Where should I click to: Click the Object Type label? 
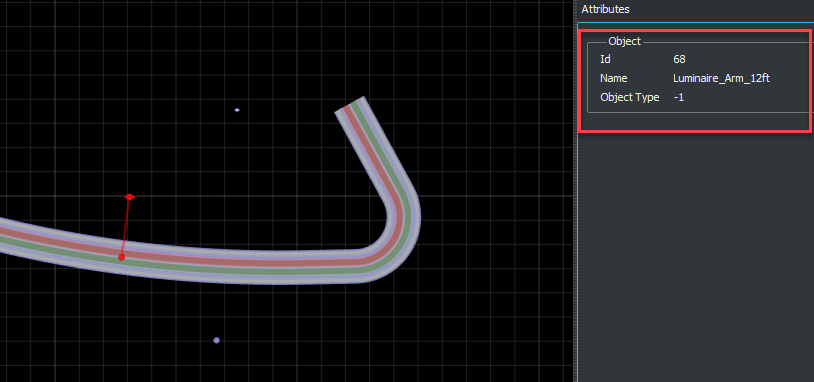pos(630,97)
